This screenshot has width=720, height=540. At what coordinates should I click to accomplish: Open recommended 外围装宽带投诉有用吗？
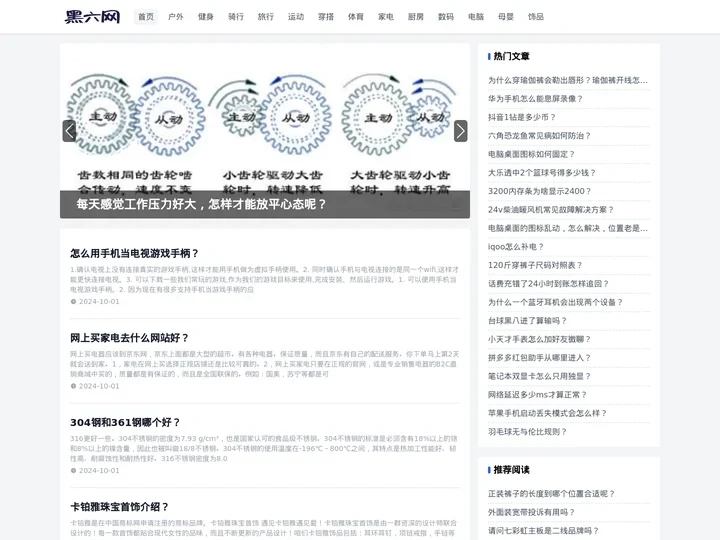coord(531,512)
